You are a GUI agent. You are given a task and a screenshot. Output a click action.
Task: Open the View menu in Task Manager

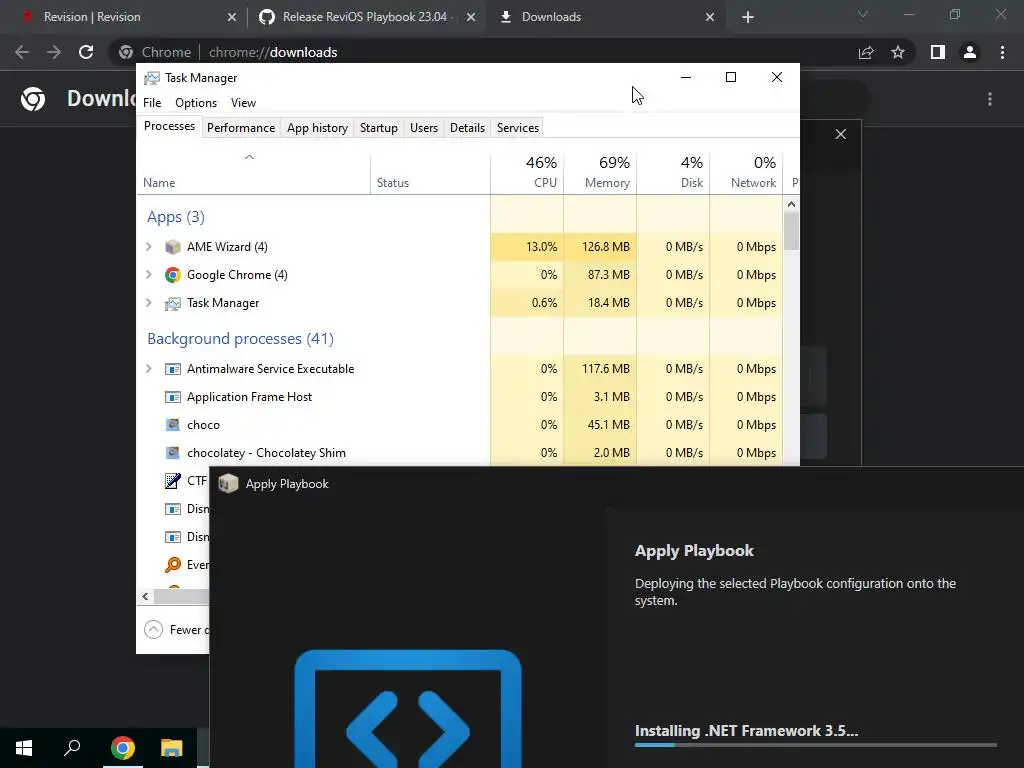pos(244,103)
